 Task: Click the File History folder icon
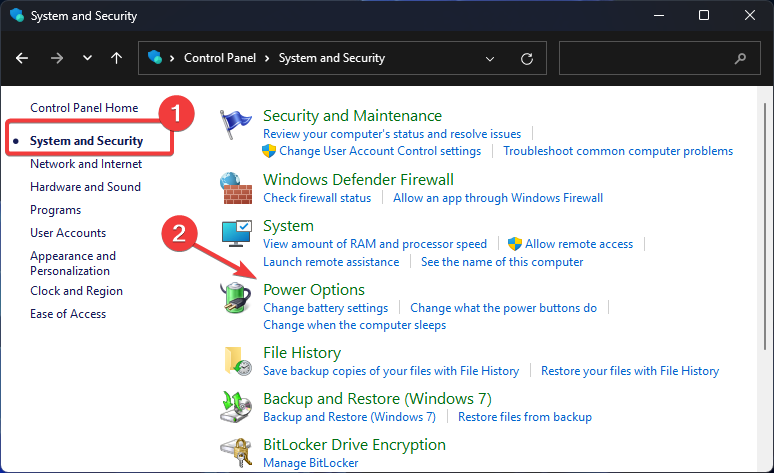click(238, 361)
